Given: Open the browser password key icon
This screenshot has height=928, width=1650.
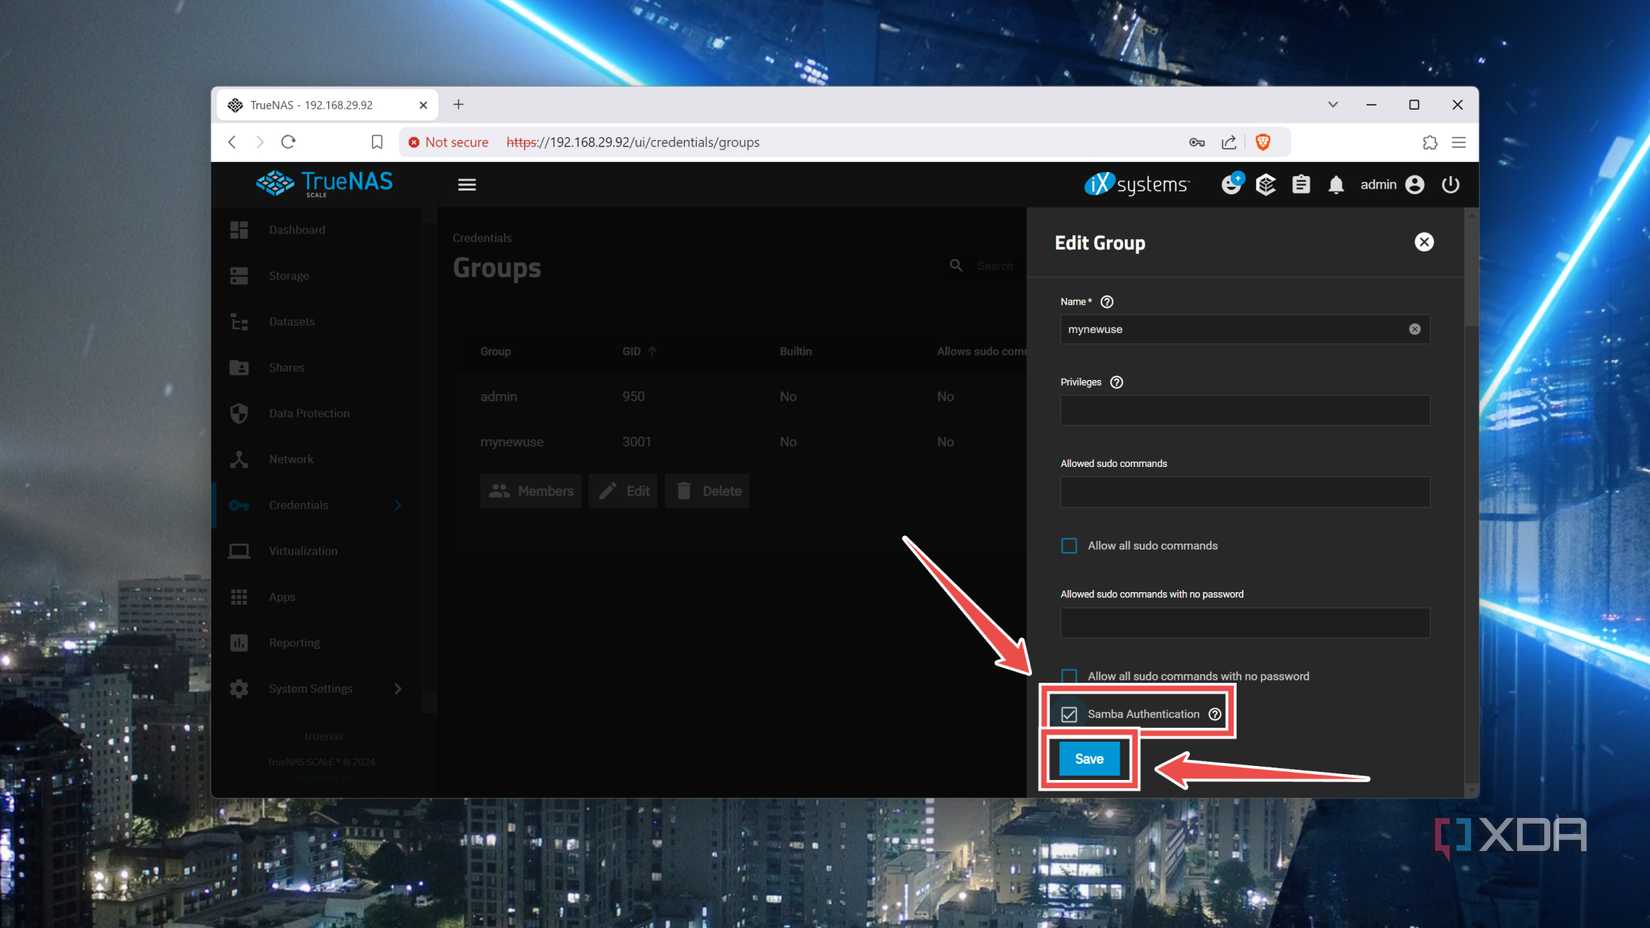Looking at the screenshot, I should (1197, 142).
